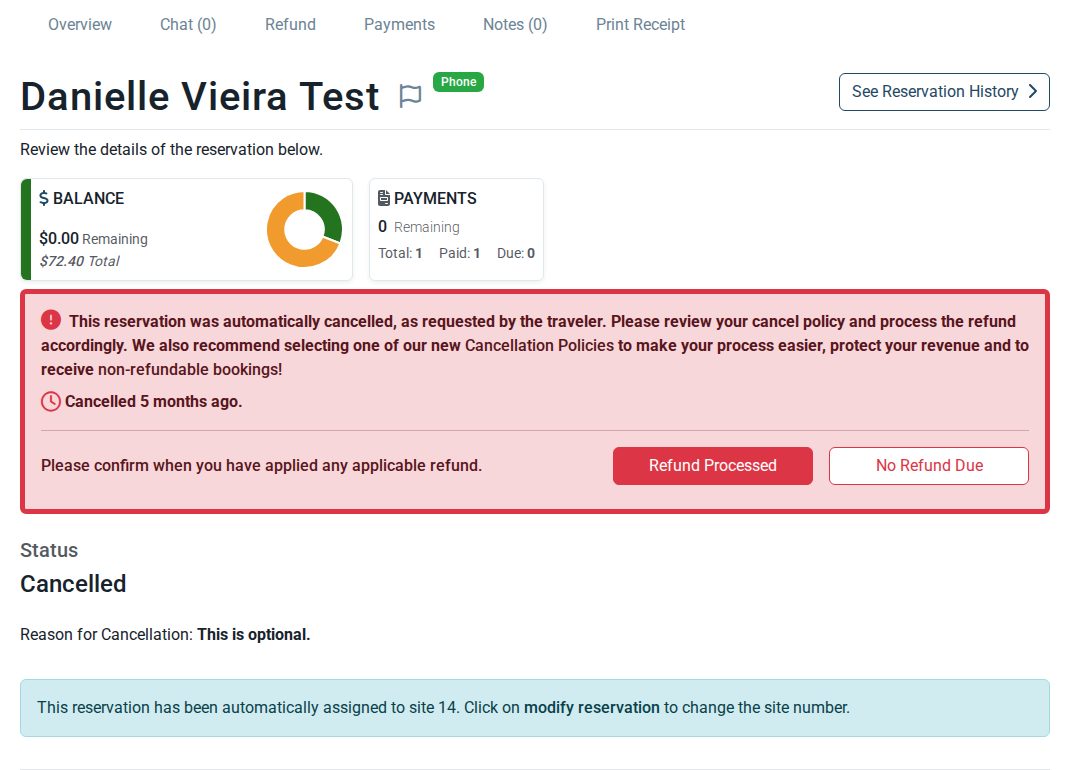This screenshot has height=770, width=1070.
Task: Open the Notes (0) tab
Action: (515, 25)
